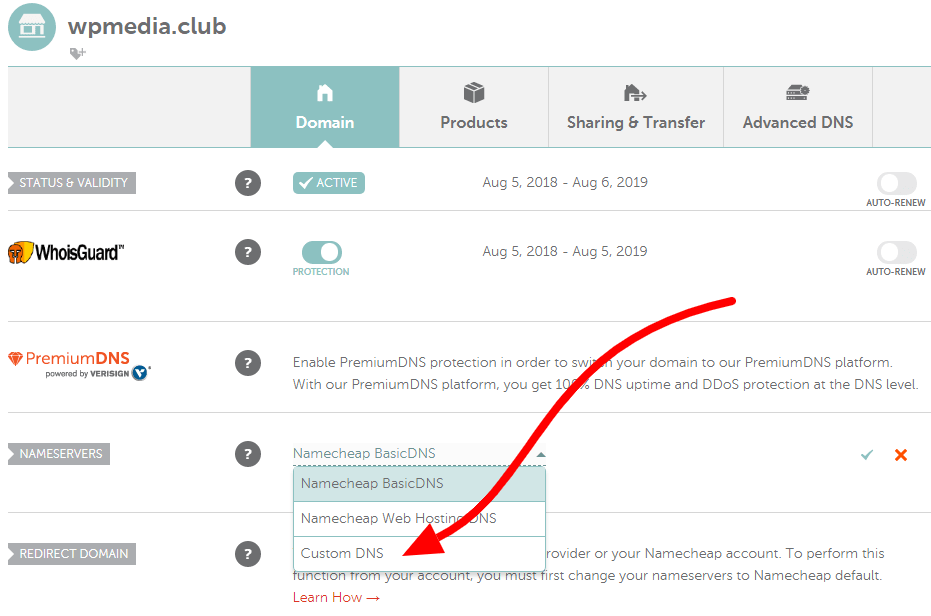Open help tooltip for Status & Validity

coord(247,182)
